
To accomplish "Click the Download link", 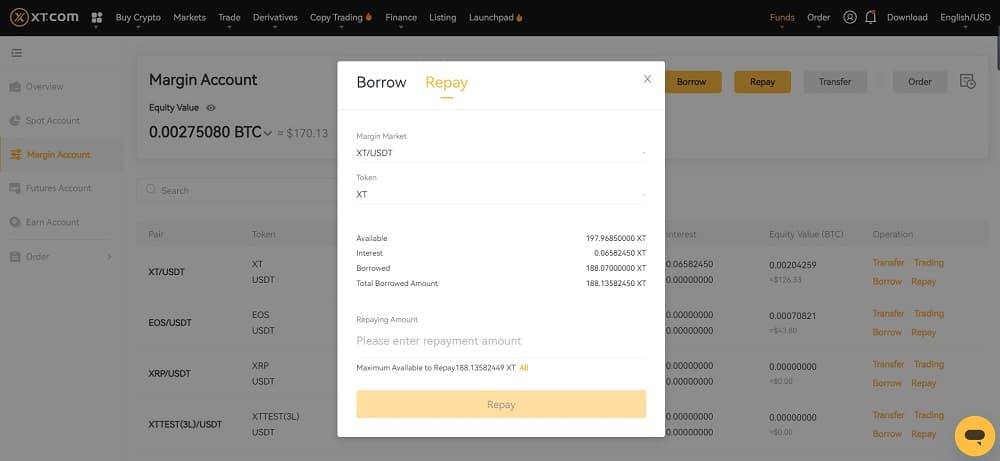I will 907,17.
